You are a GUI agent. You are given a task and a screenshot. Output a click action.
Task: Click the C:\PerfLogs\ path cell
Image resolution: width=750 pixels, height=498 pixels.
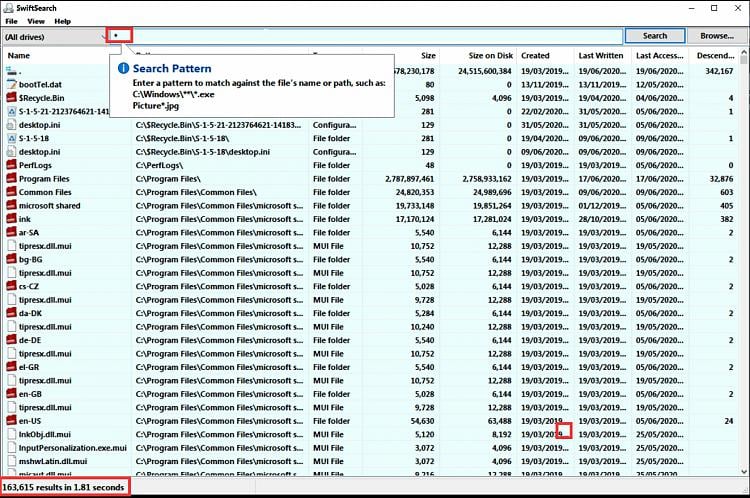pyautogui.click(x=159, y=165)
